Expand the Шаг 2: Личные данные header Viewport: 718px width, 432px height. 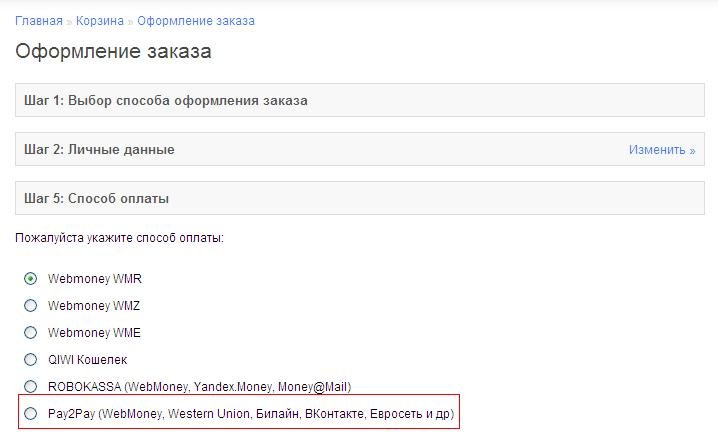tap(100, 150)
